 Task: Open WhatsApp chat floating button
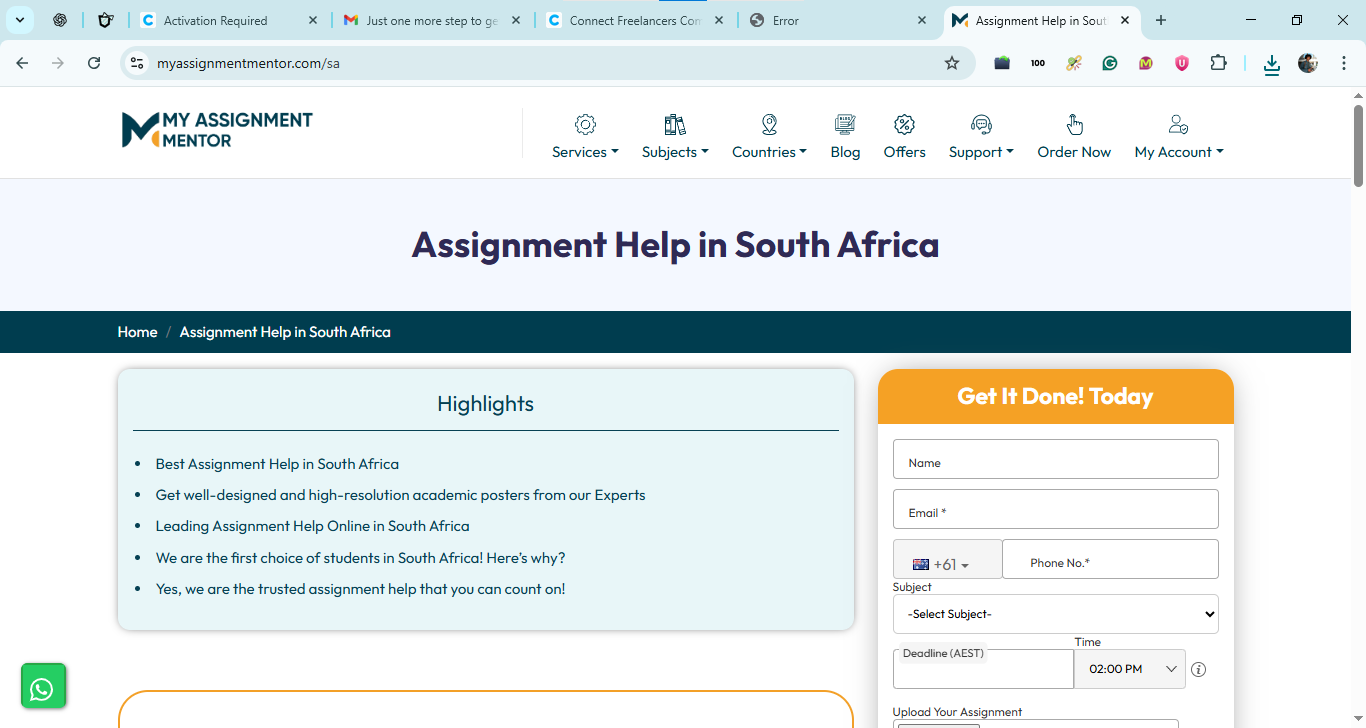point(43,686)
